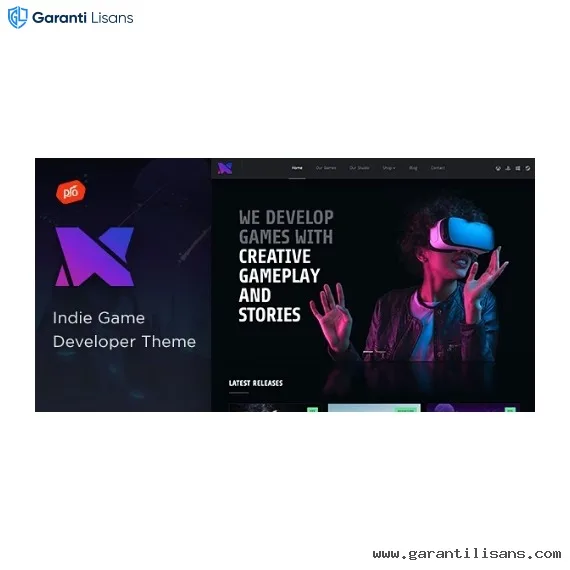Select the first hero slider indicator
Viewport: 570px width, 570px height.
368,352
